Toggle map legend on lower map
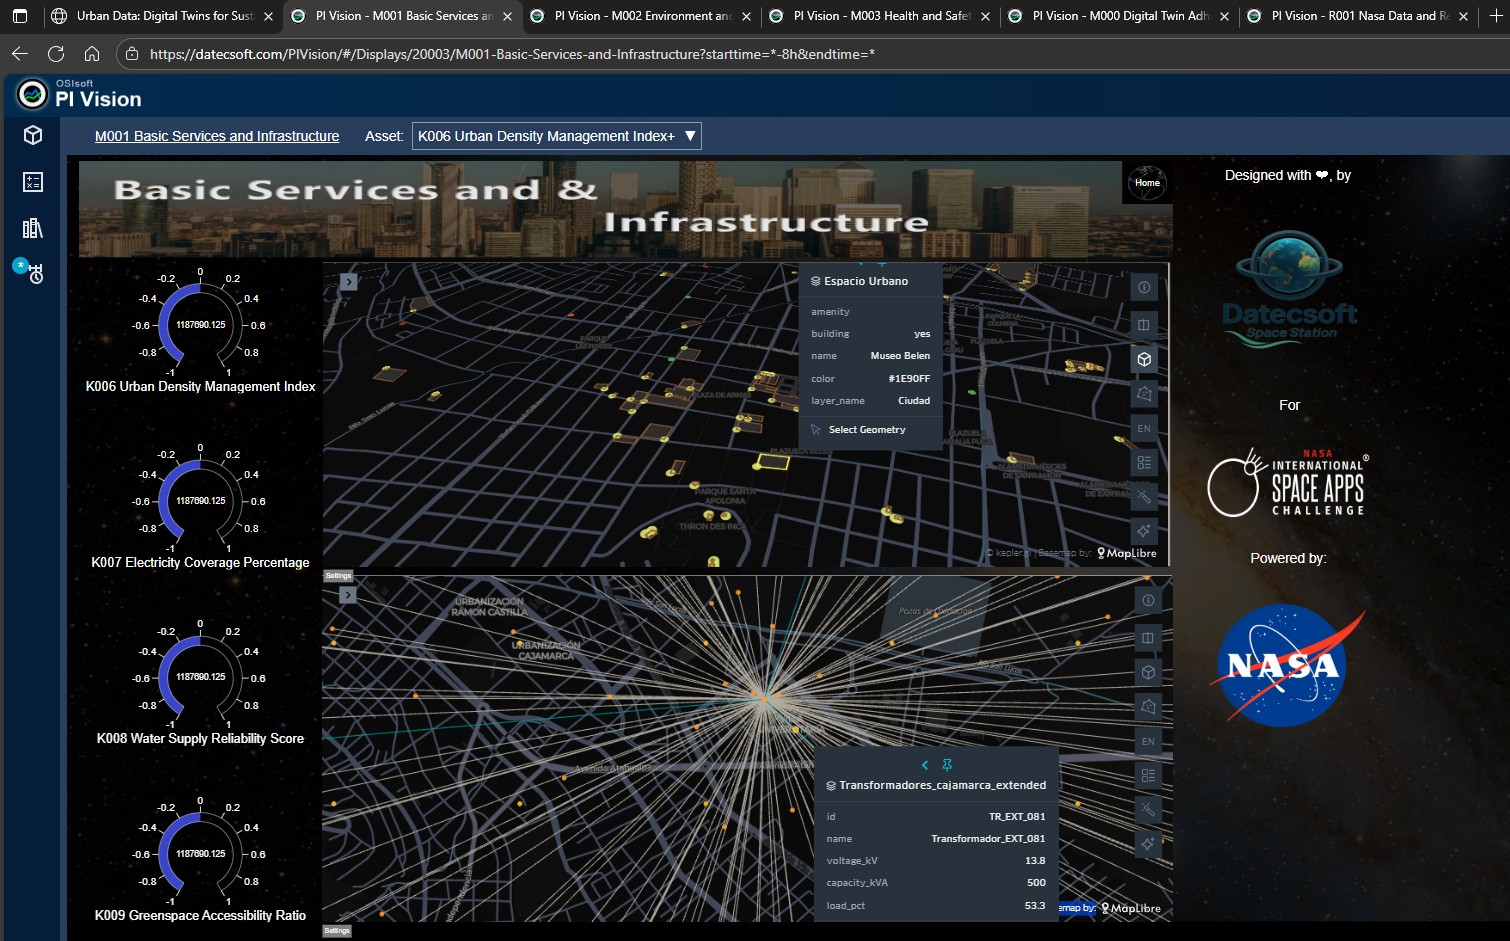Screen dimensions: 1510x941 [x=1148, y=775]
